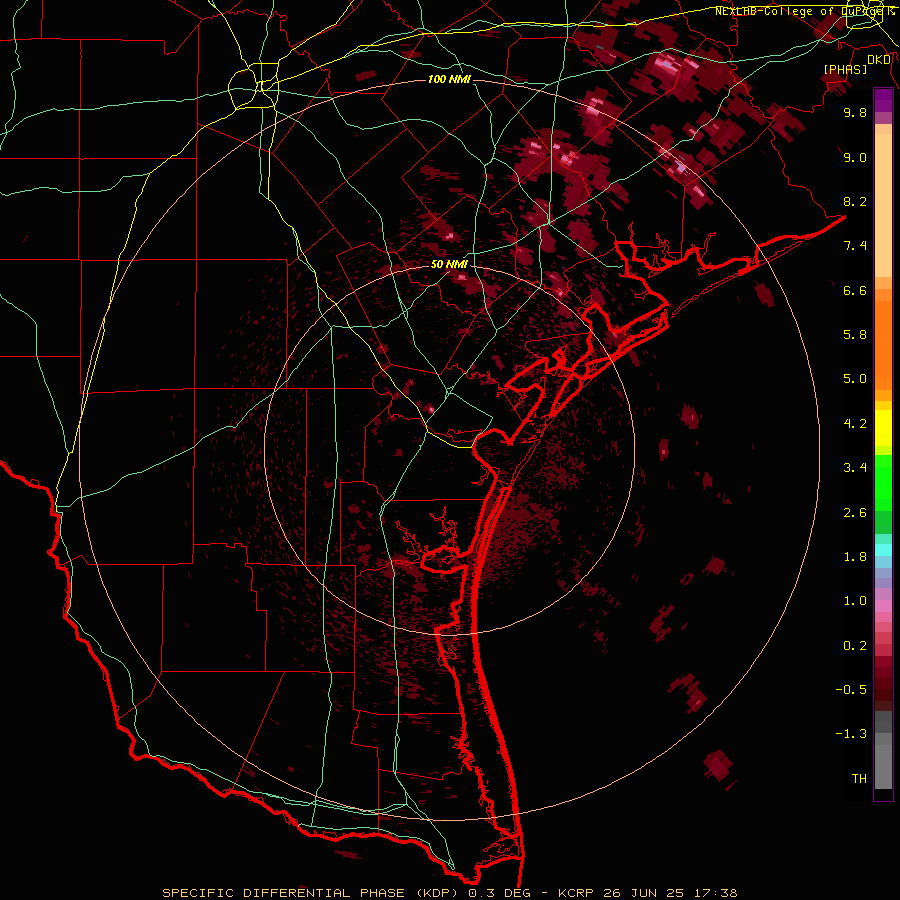Image resolution: width=900 pixels, height=900 pixels.
Task: Pick the cyan band of the color bar
Action: pos(883,550)
